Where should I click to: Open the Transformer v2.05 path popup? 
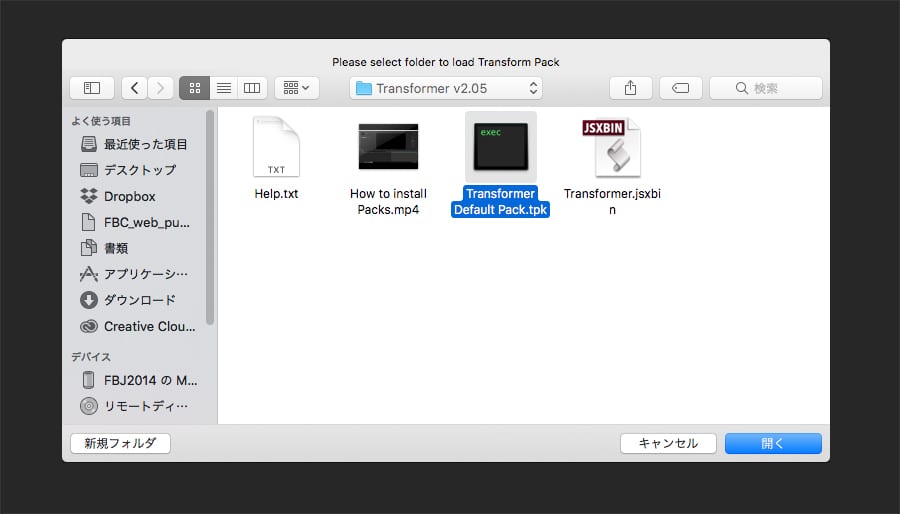click(445, 88)
